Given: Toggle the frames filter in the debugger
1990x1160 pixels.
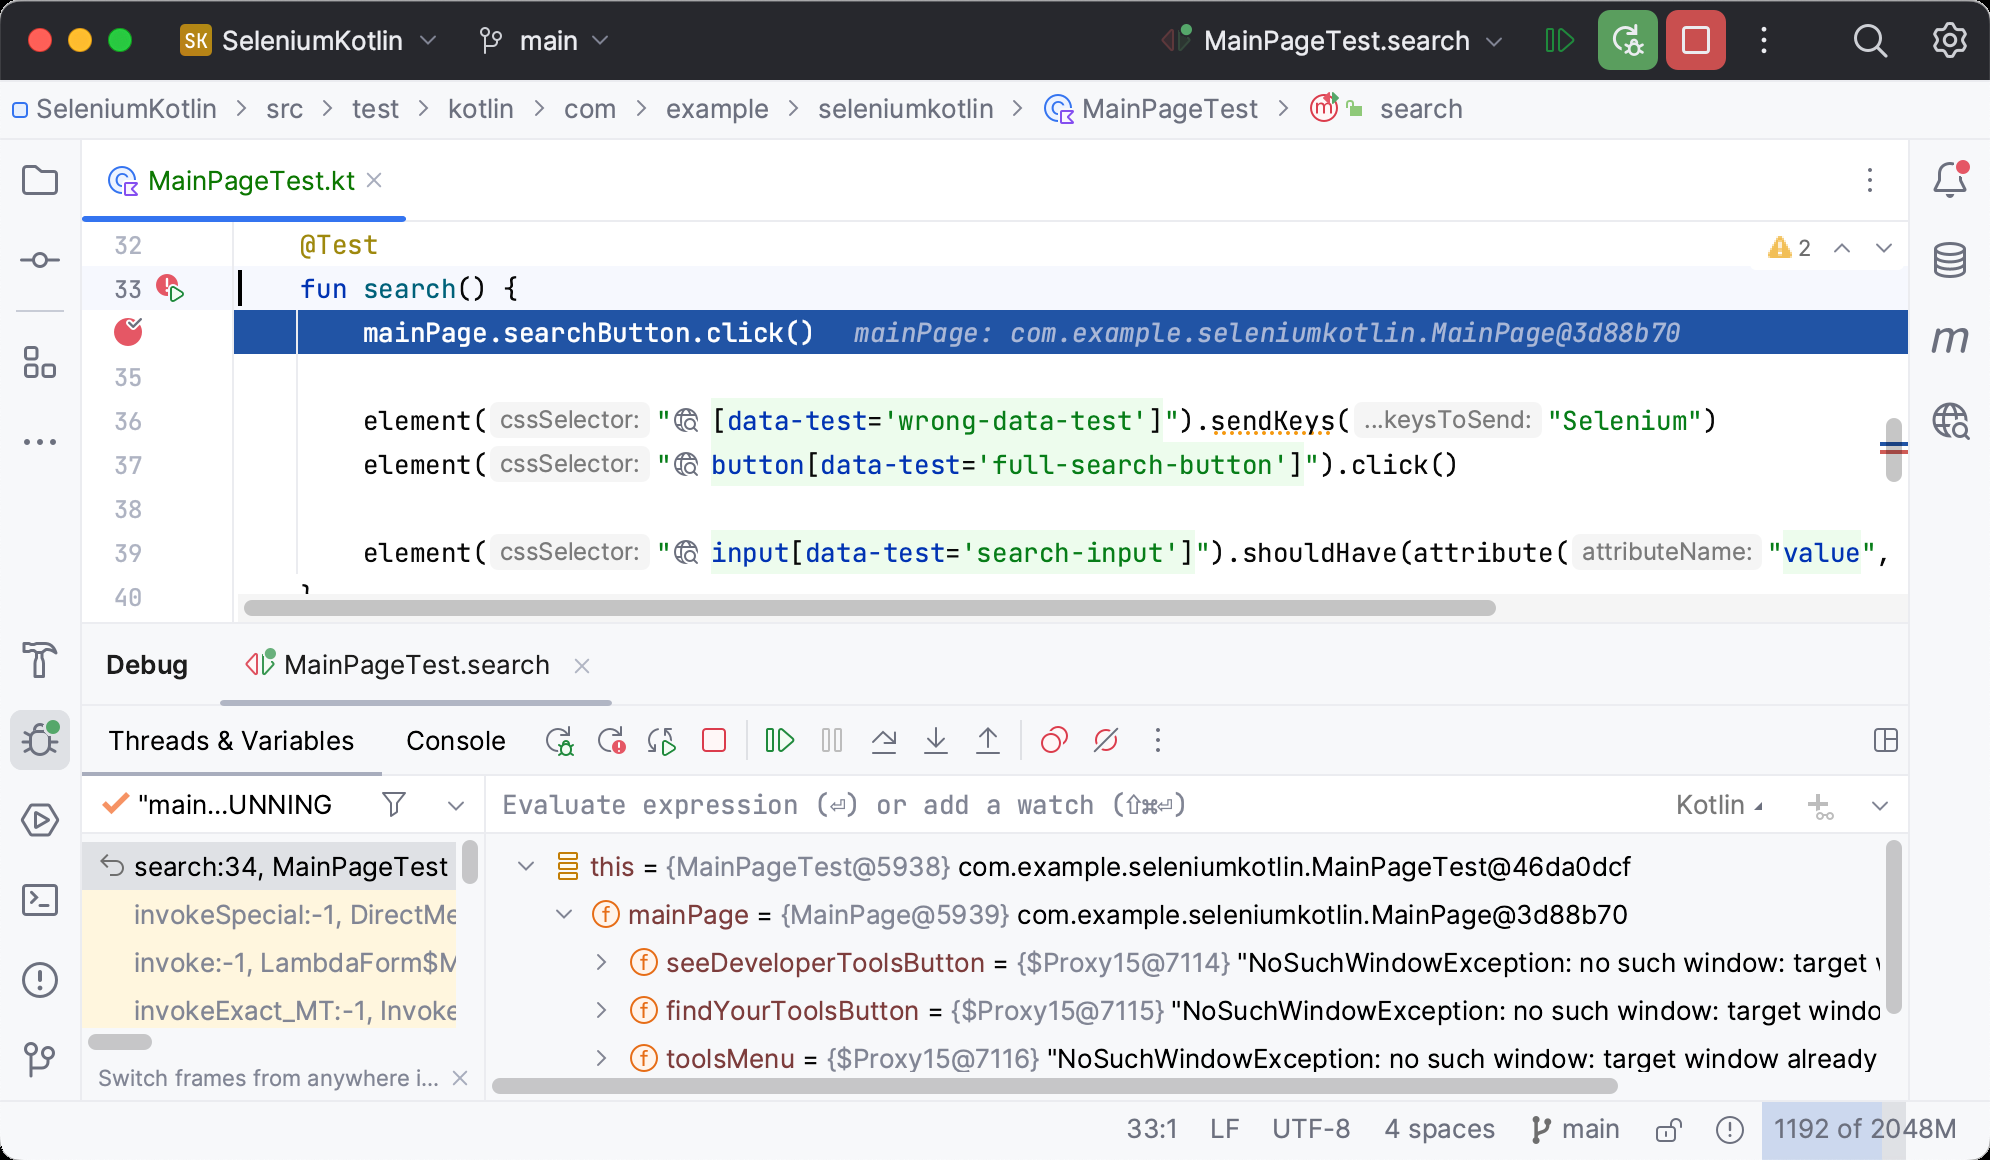Looking at the screenshot, I should point(395,803).
